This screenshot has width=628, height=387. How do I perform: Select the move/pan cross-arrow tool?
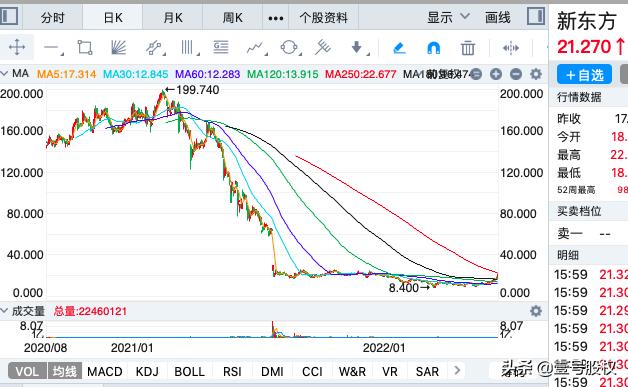[17, 48]
